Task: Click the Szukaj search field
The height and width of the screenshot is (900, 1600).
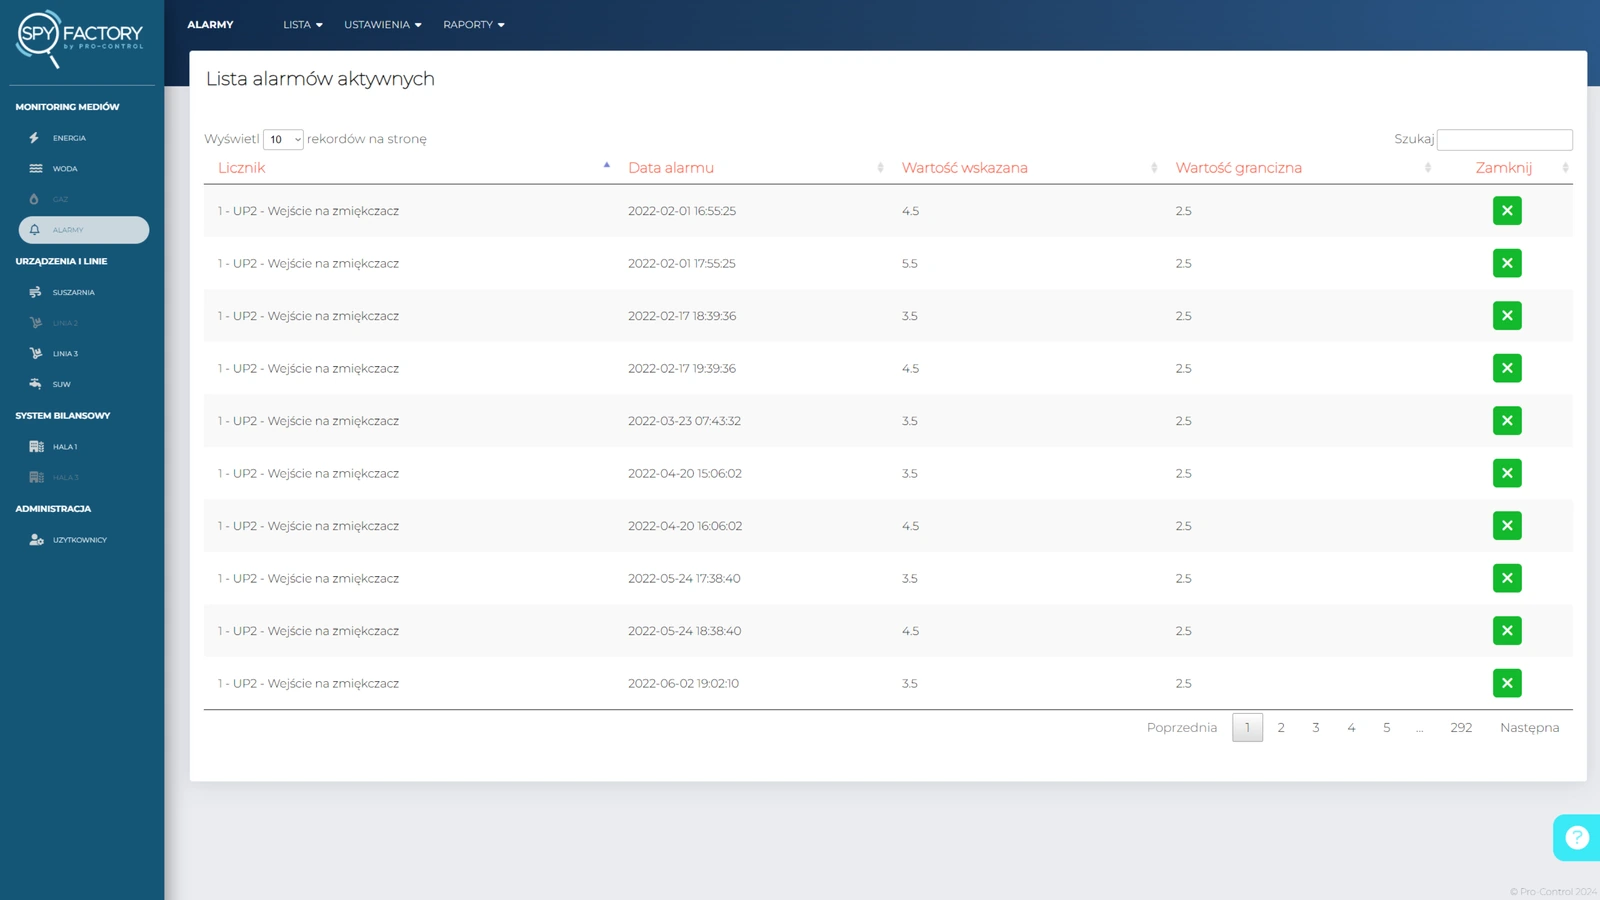Action: click(x=1503, y=140)
